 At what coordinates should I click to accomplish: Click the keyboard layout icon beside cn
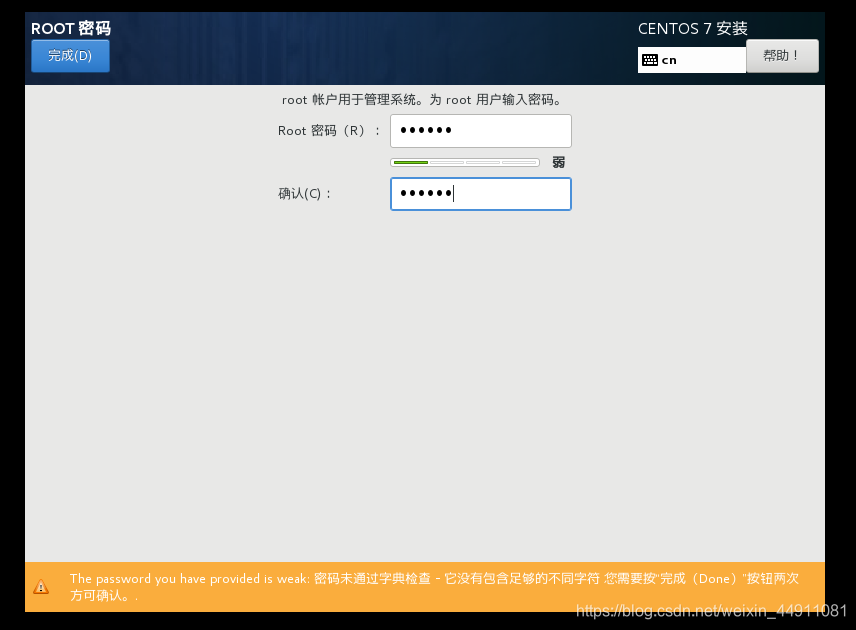(x=650, y=60)
